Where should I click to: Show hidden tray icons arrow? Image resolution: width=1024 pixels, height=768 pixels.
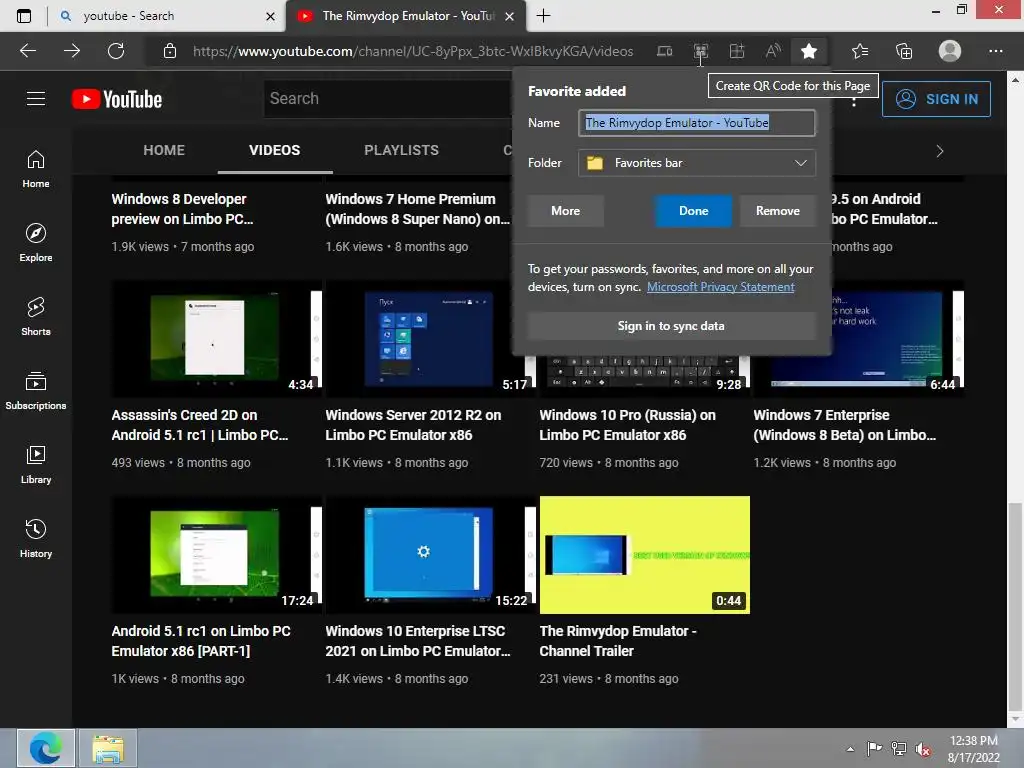pyautogui.click(x=850, y=749)
